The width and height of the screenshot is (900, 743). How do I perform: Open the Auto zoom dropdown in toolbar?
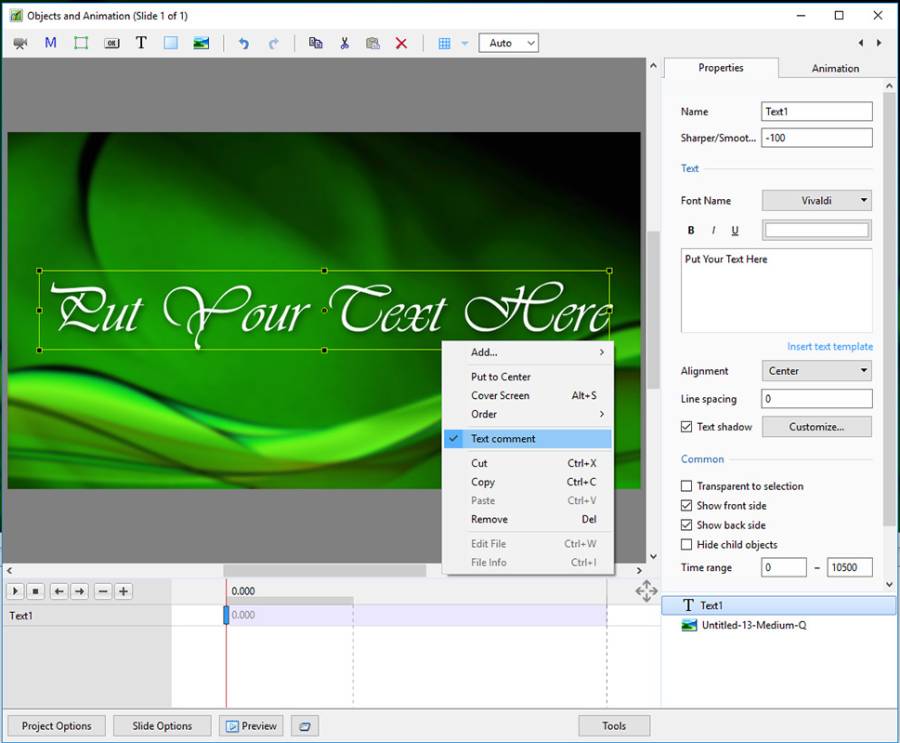pos(509,43)
